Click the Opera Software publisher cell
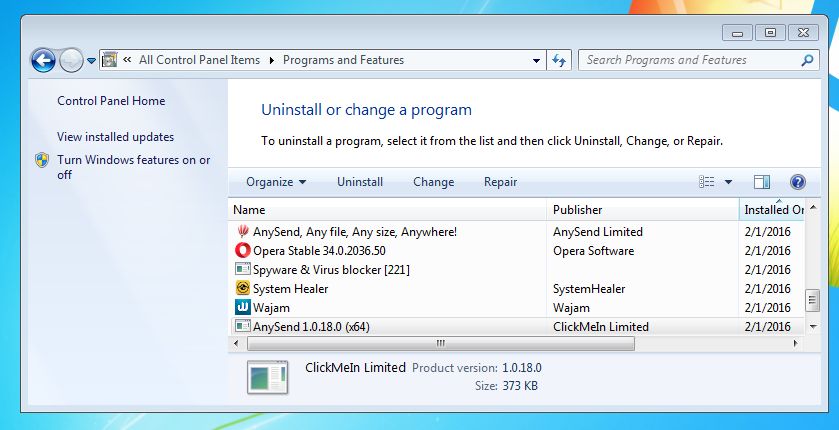This screenshot has width=839, height=430. [x=593, y=251]
